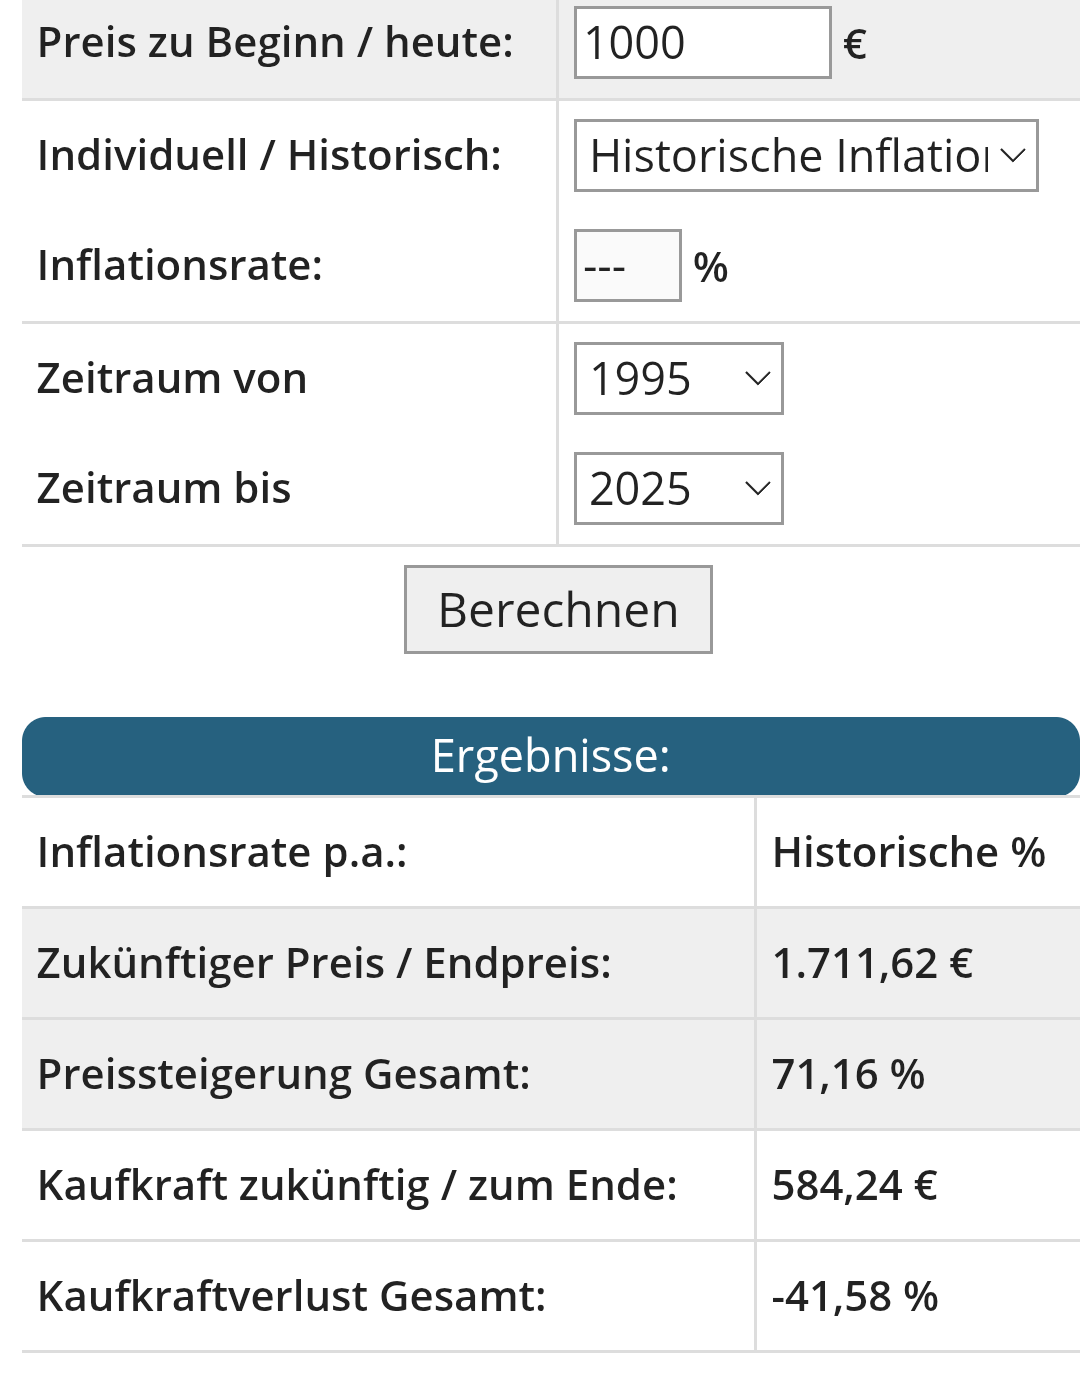Click the Preis zu Beginn / heute label
The width and height of the screenshot is (1080, 1373).
tap(275, 43)
